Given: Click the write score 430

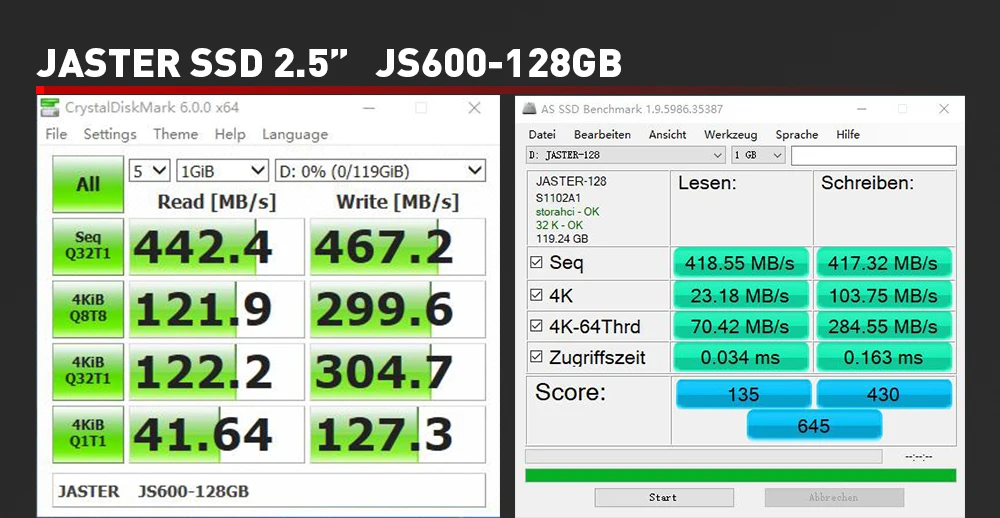Looking at the screenshot, I should coord(883,394).
